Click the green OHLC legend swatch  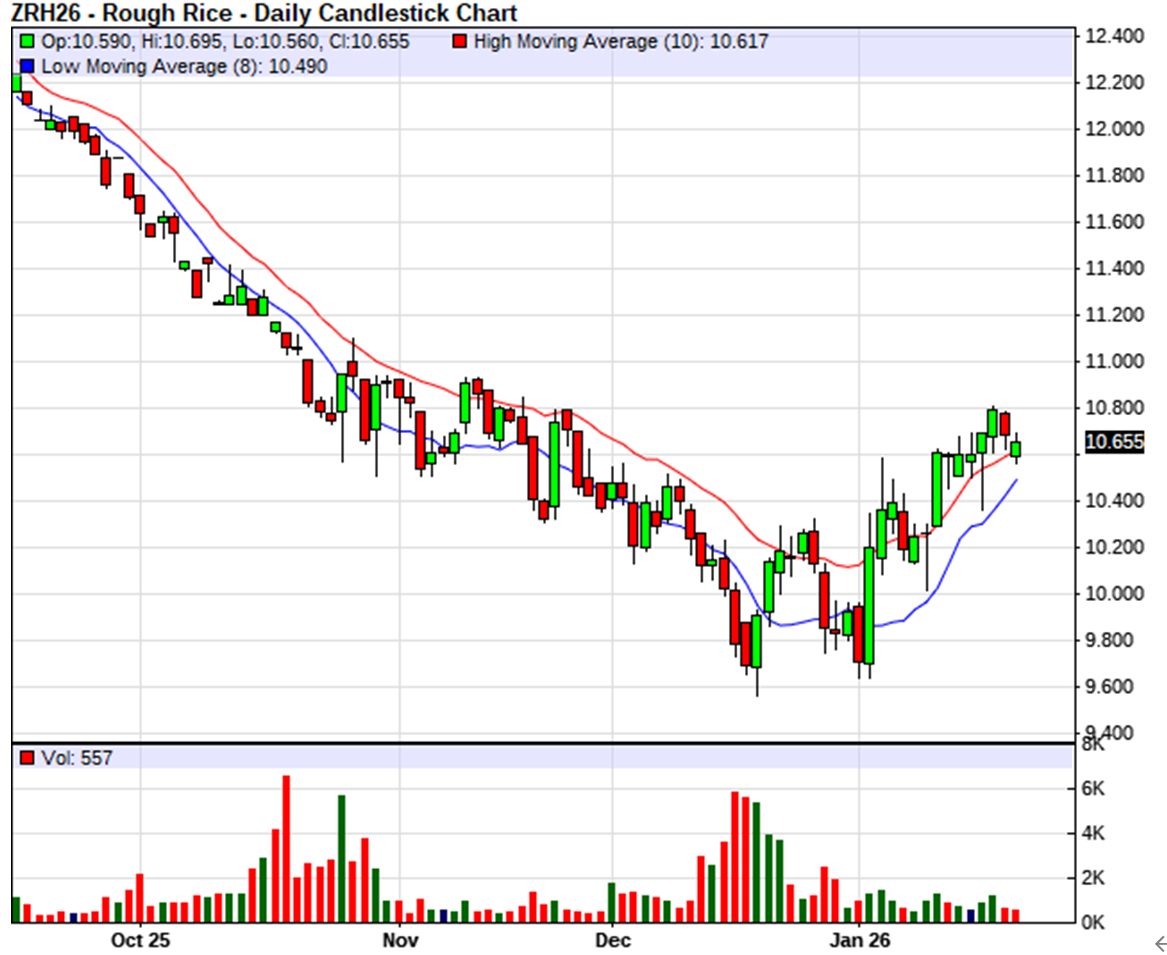click(x=27, y=42)
